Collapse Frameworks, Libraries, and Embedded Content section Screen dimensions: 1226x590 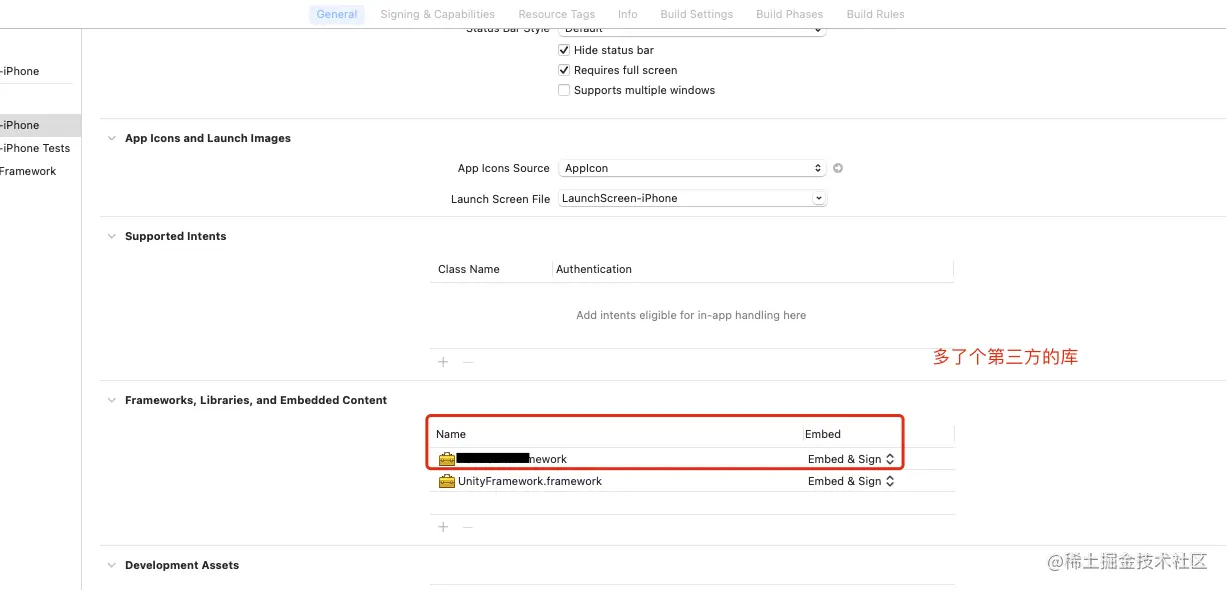pos(111,400)
